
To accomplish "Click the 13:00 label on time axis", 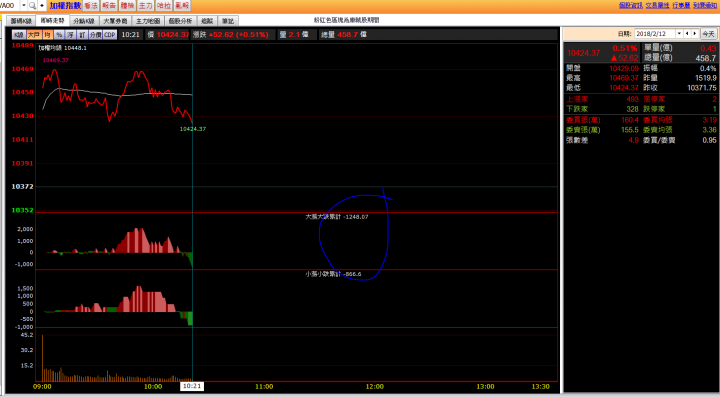I will click(x=485, y=387).
